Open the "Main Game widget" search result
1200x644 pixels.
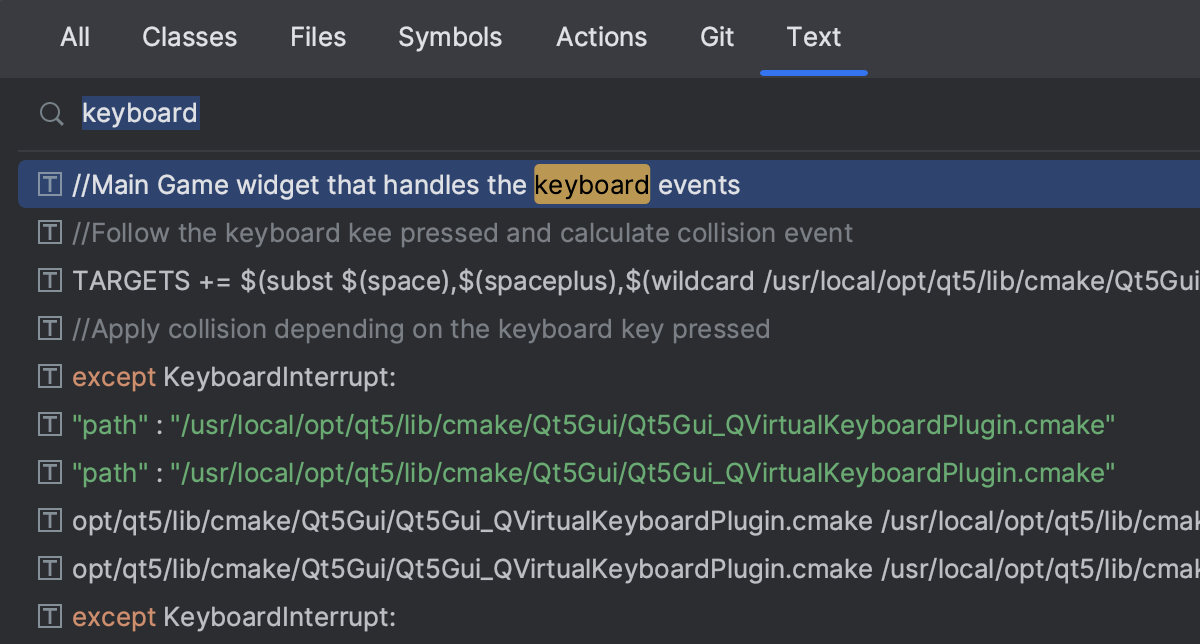(406, 185)
